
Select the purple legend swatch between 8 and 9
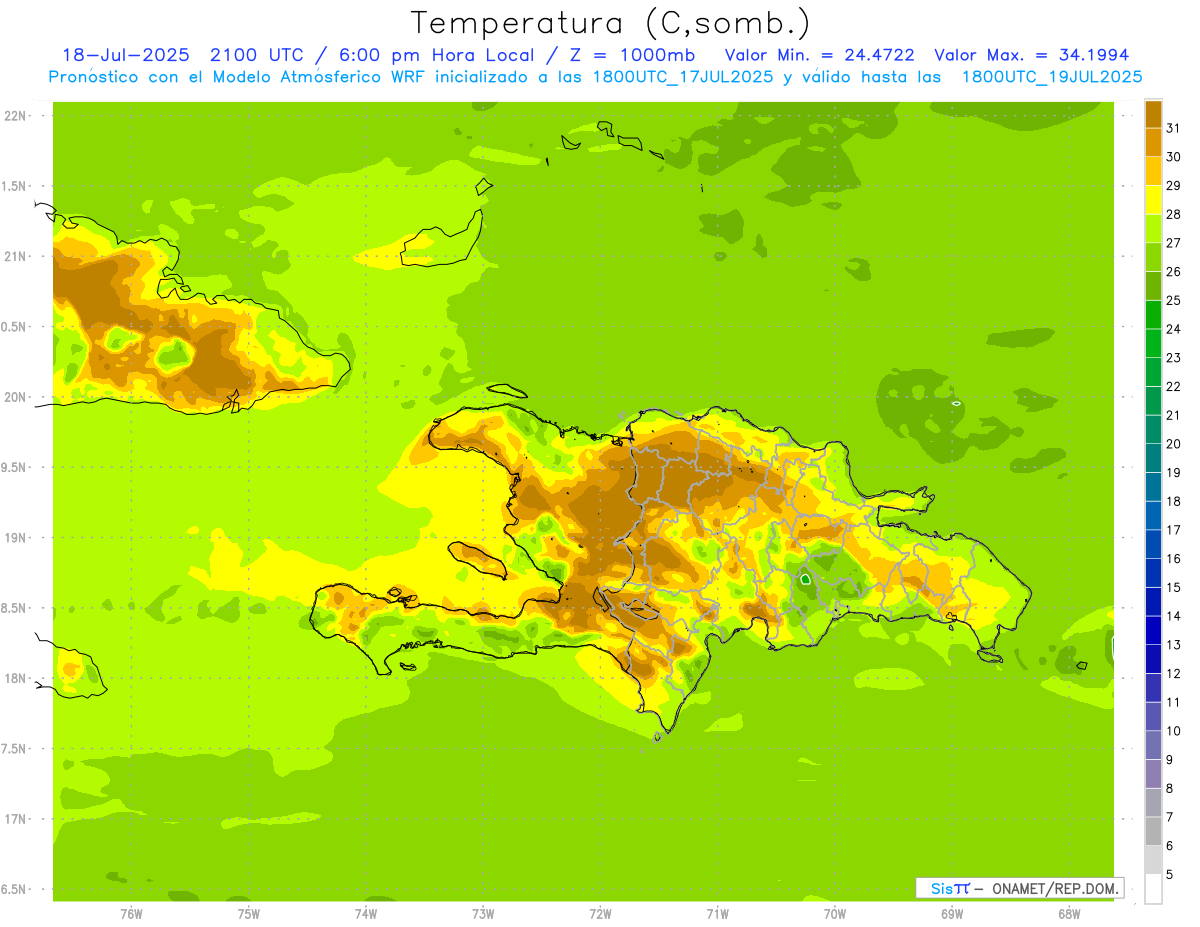pyautogui.click(x=1153, y=774)
